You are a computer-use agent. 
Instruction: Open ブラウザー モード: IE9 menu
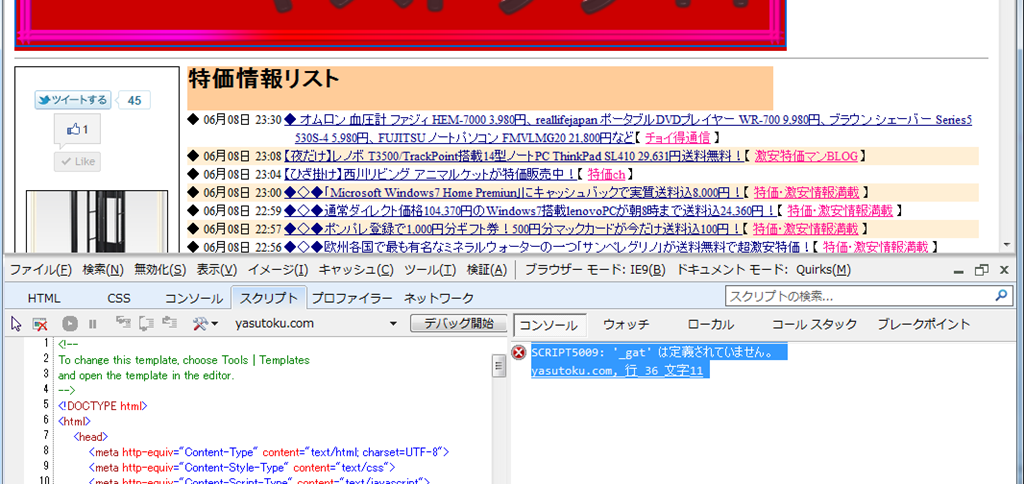pyautogui.click(x=596, y=270)
